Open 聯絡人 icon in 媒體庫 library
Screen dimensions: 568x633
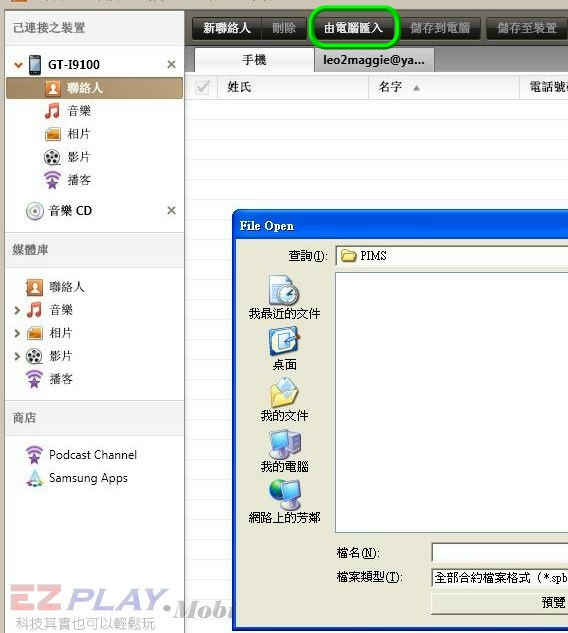pos(34,287)
